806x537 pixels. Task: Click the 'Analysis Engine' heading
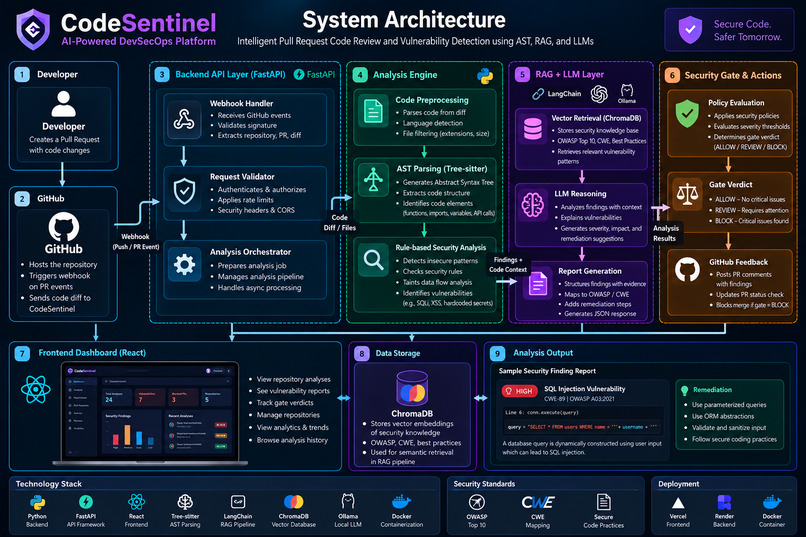(405, 75)
